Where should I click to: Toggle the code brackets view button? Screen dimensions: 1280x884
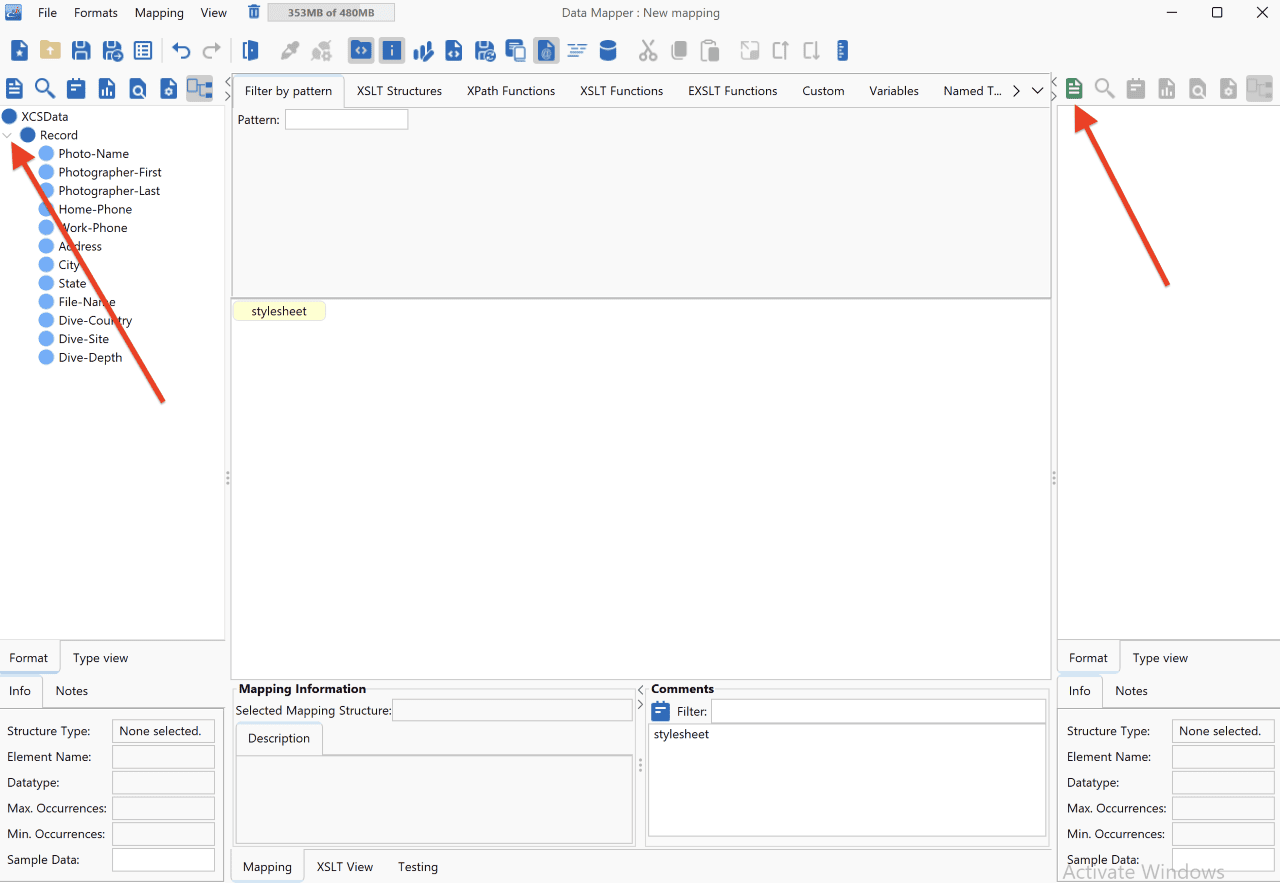[x=361, y=50]
